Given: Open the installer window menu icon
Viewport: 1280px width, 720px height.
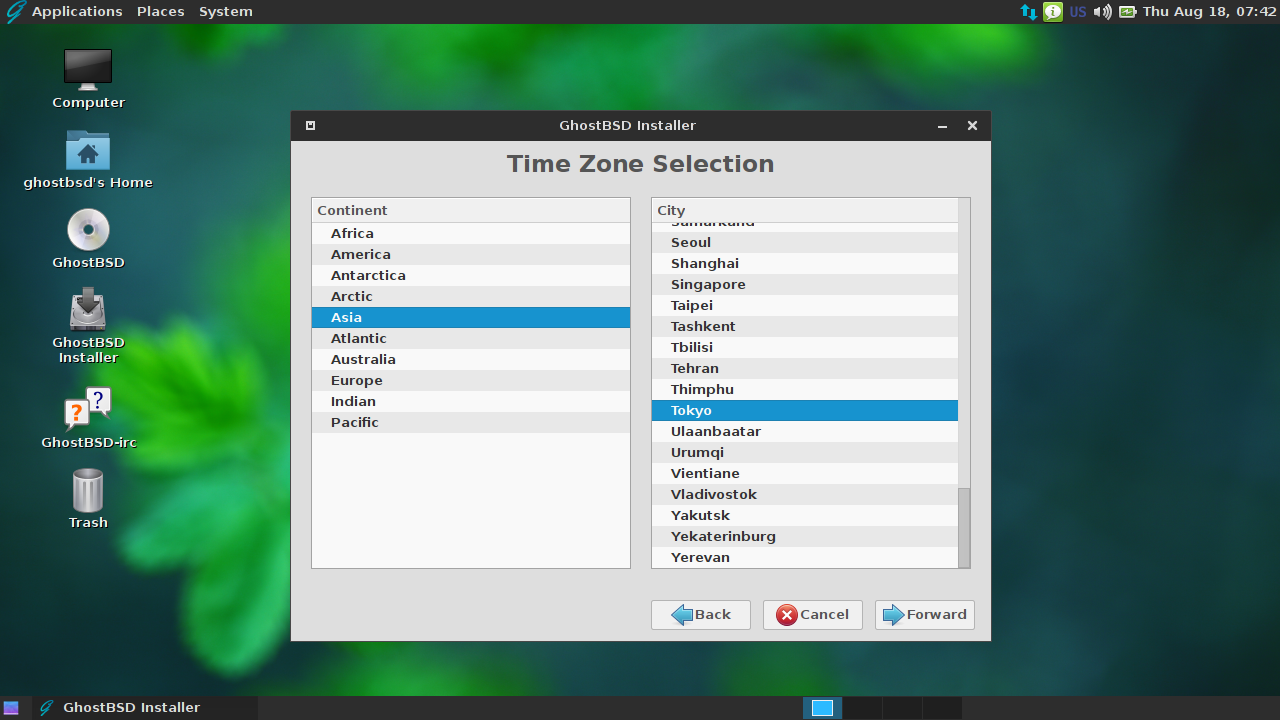Looking at the screenshot, I should click(x=310, y=125).
